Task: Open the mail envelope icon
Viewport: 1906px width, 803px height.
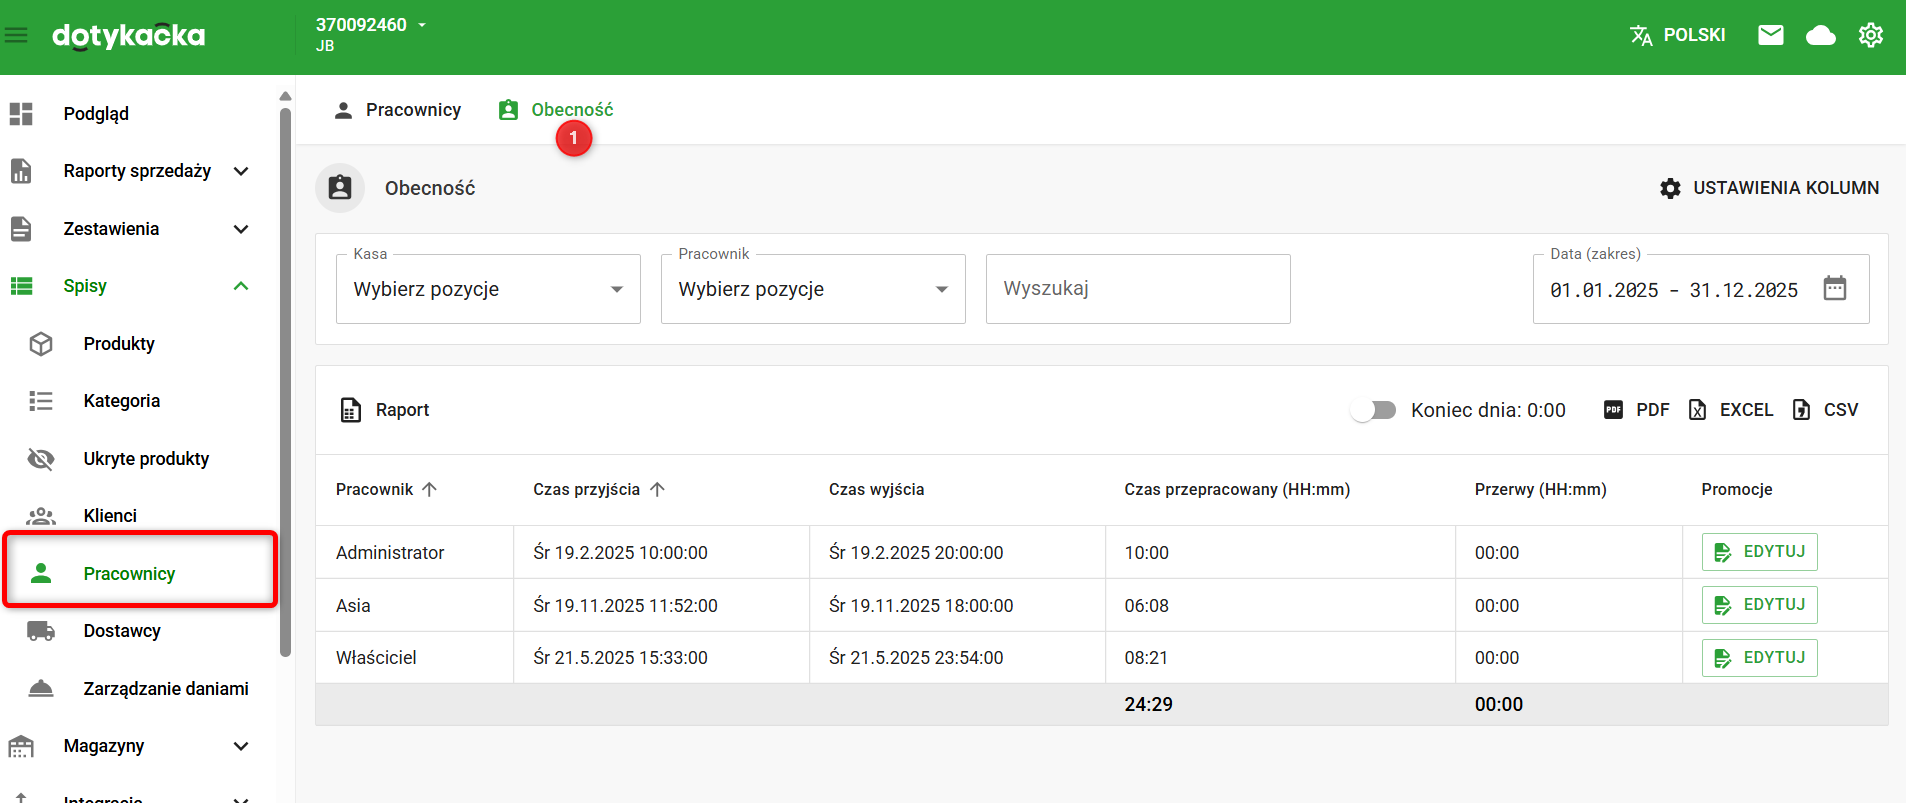Action: pos(1770,36)
